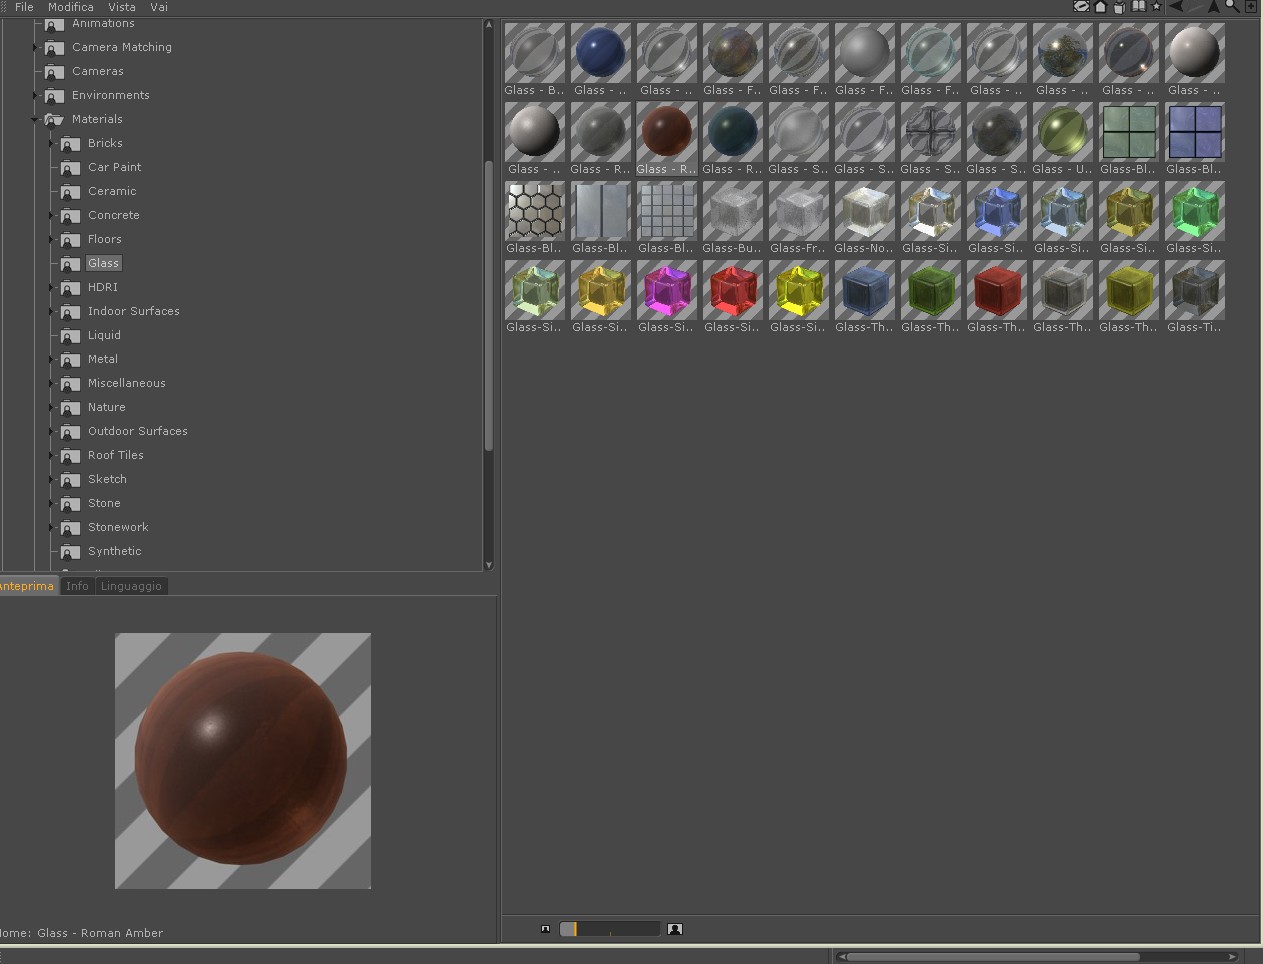
Task: Expand the Environments node arrow
Action: pyautogui.click(x=36, y=95)
